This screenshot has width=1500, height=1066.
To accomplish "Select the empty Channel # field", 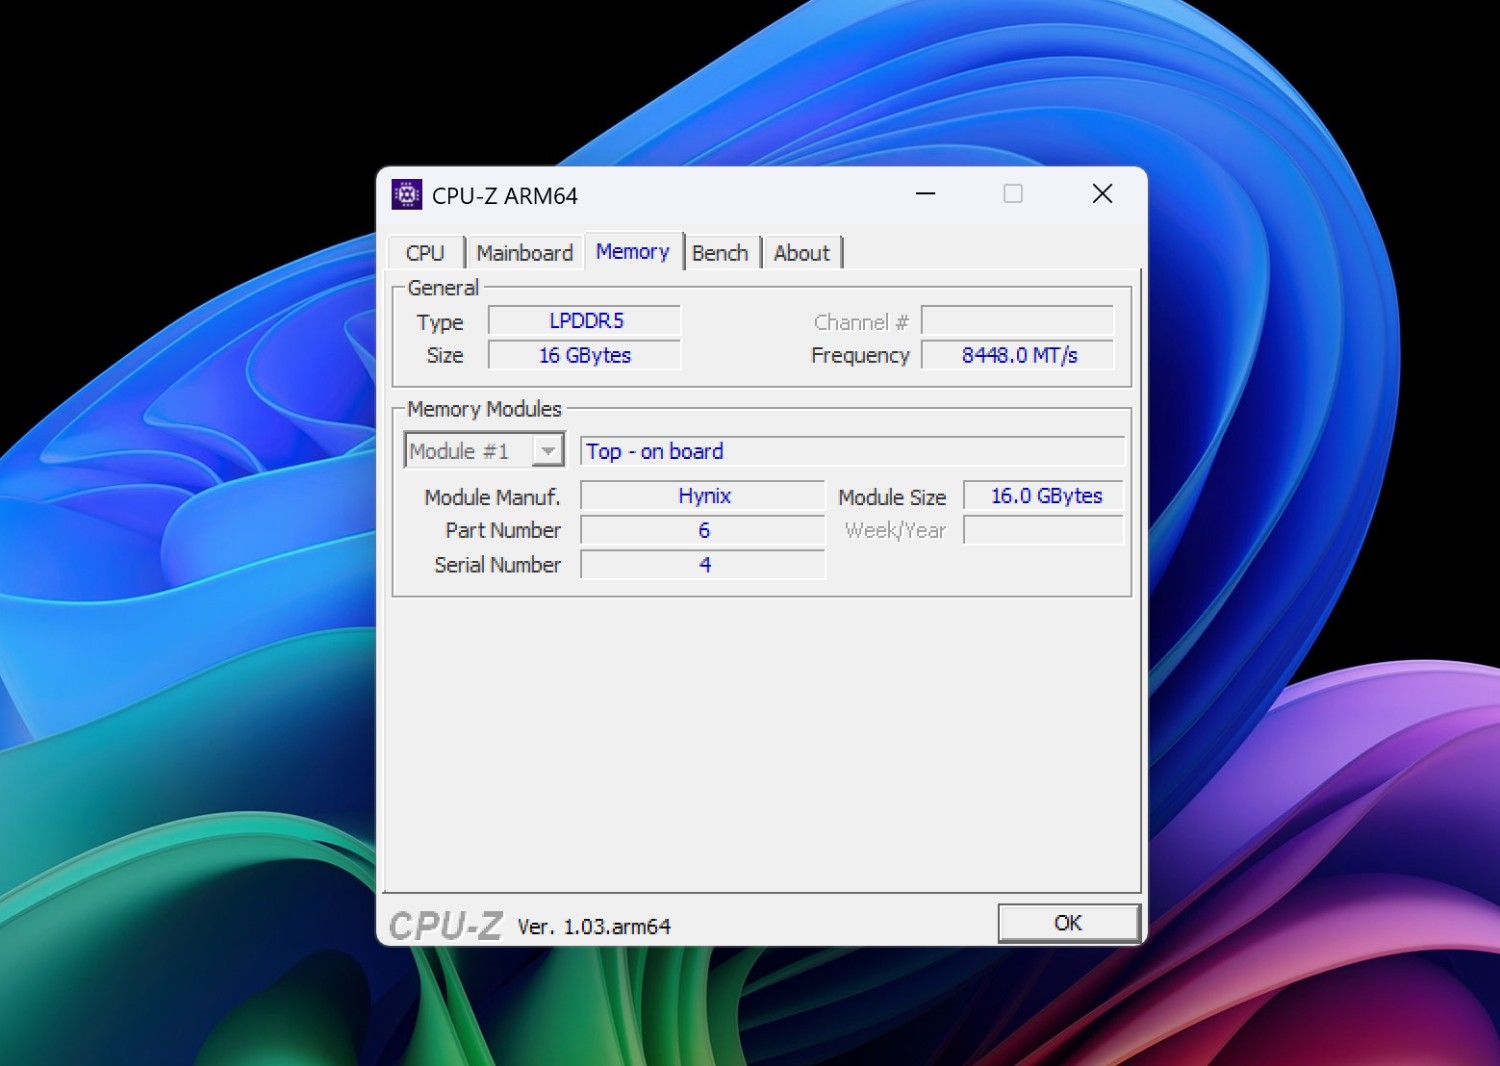I will point(1017,321).
